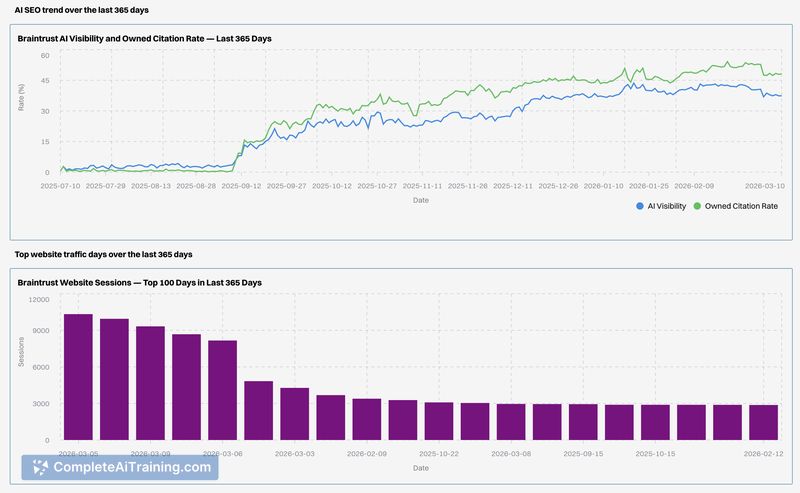
Task: Click the last bar for 2026-02-12
Action: pos(763,422)
